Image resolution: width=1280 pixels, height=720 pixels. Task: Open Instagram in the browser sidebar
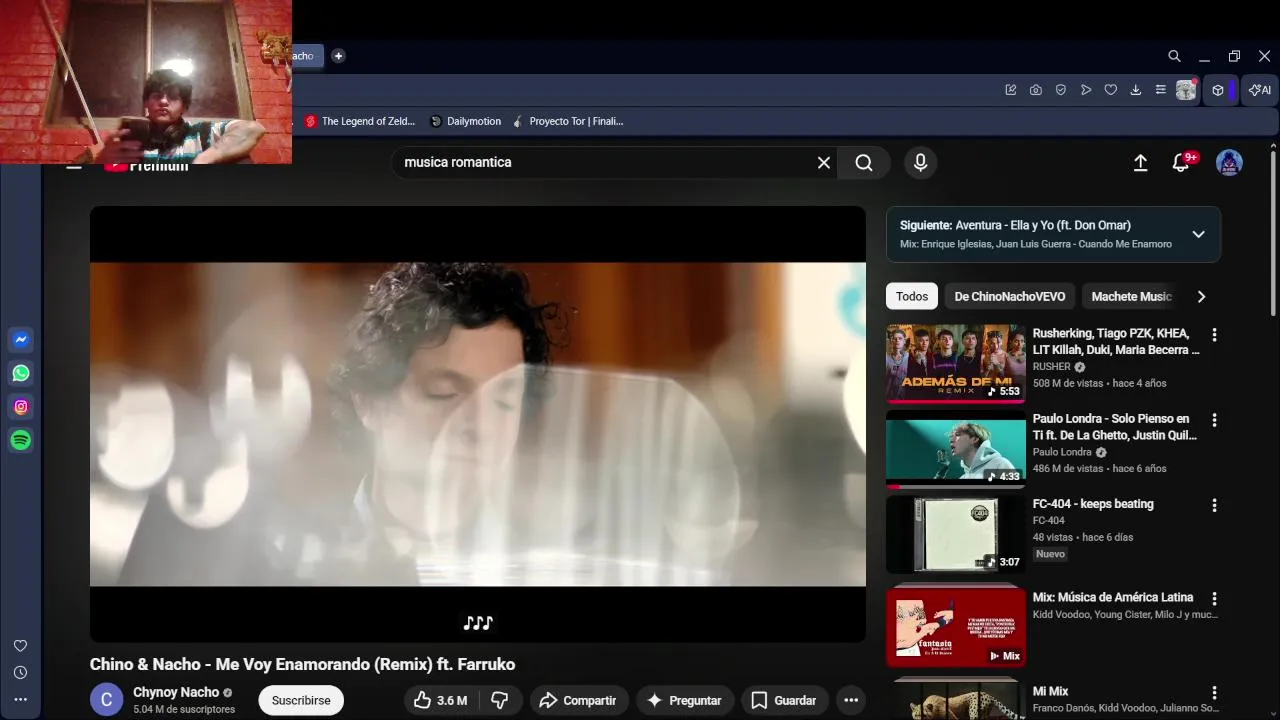21,407
